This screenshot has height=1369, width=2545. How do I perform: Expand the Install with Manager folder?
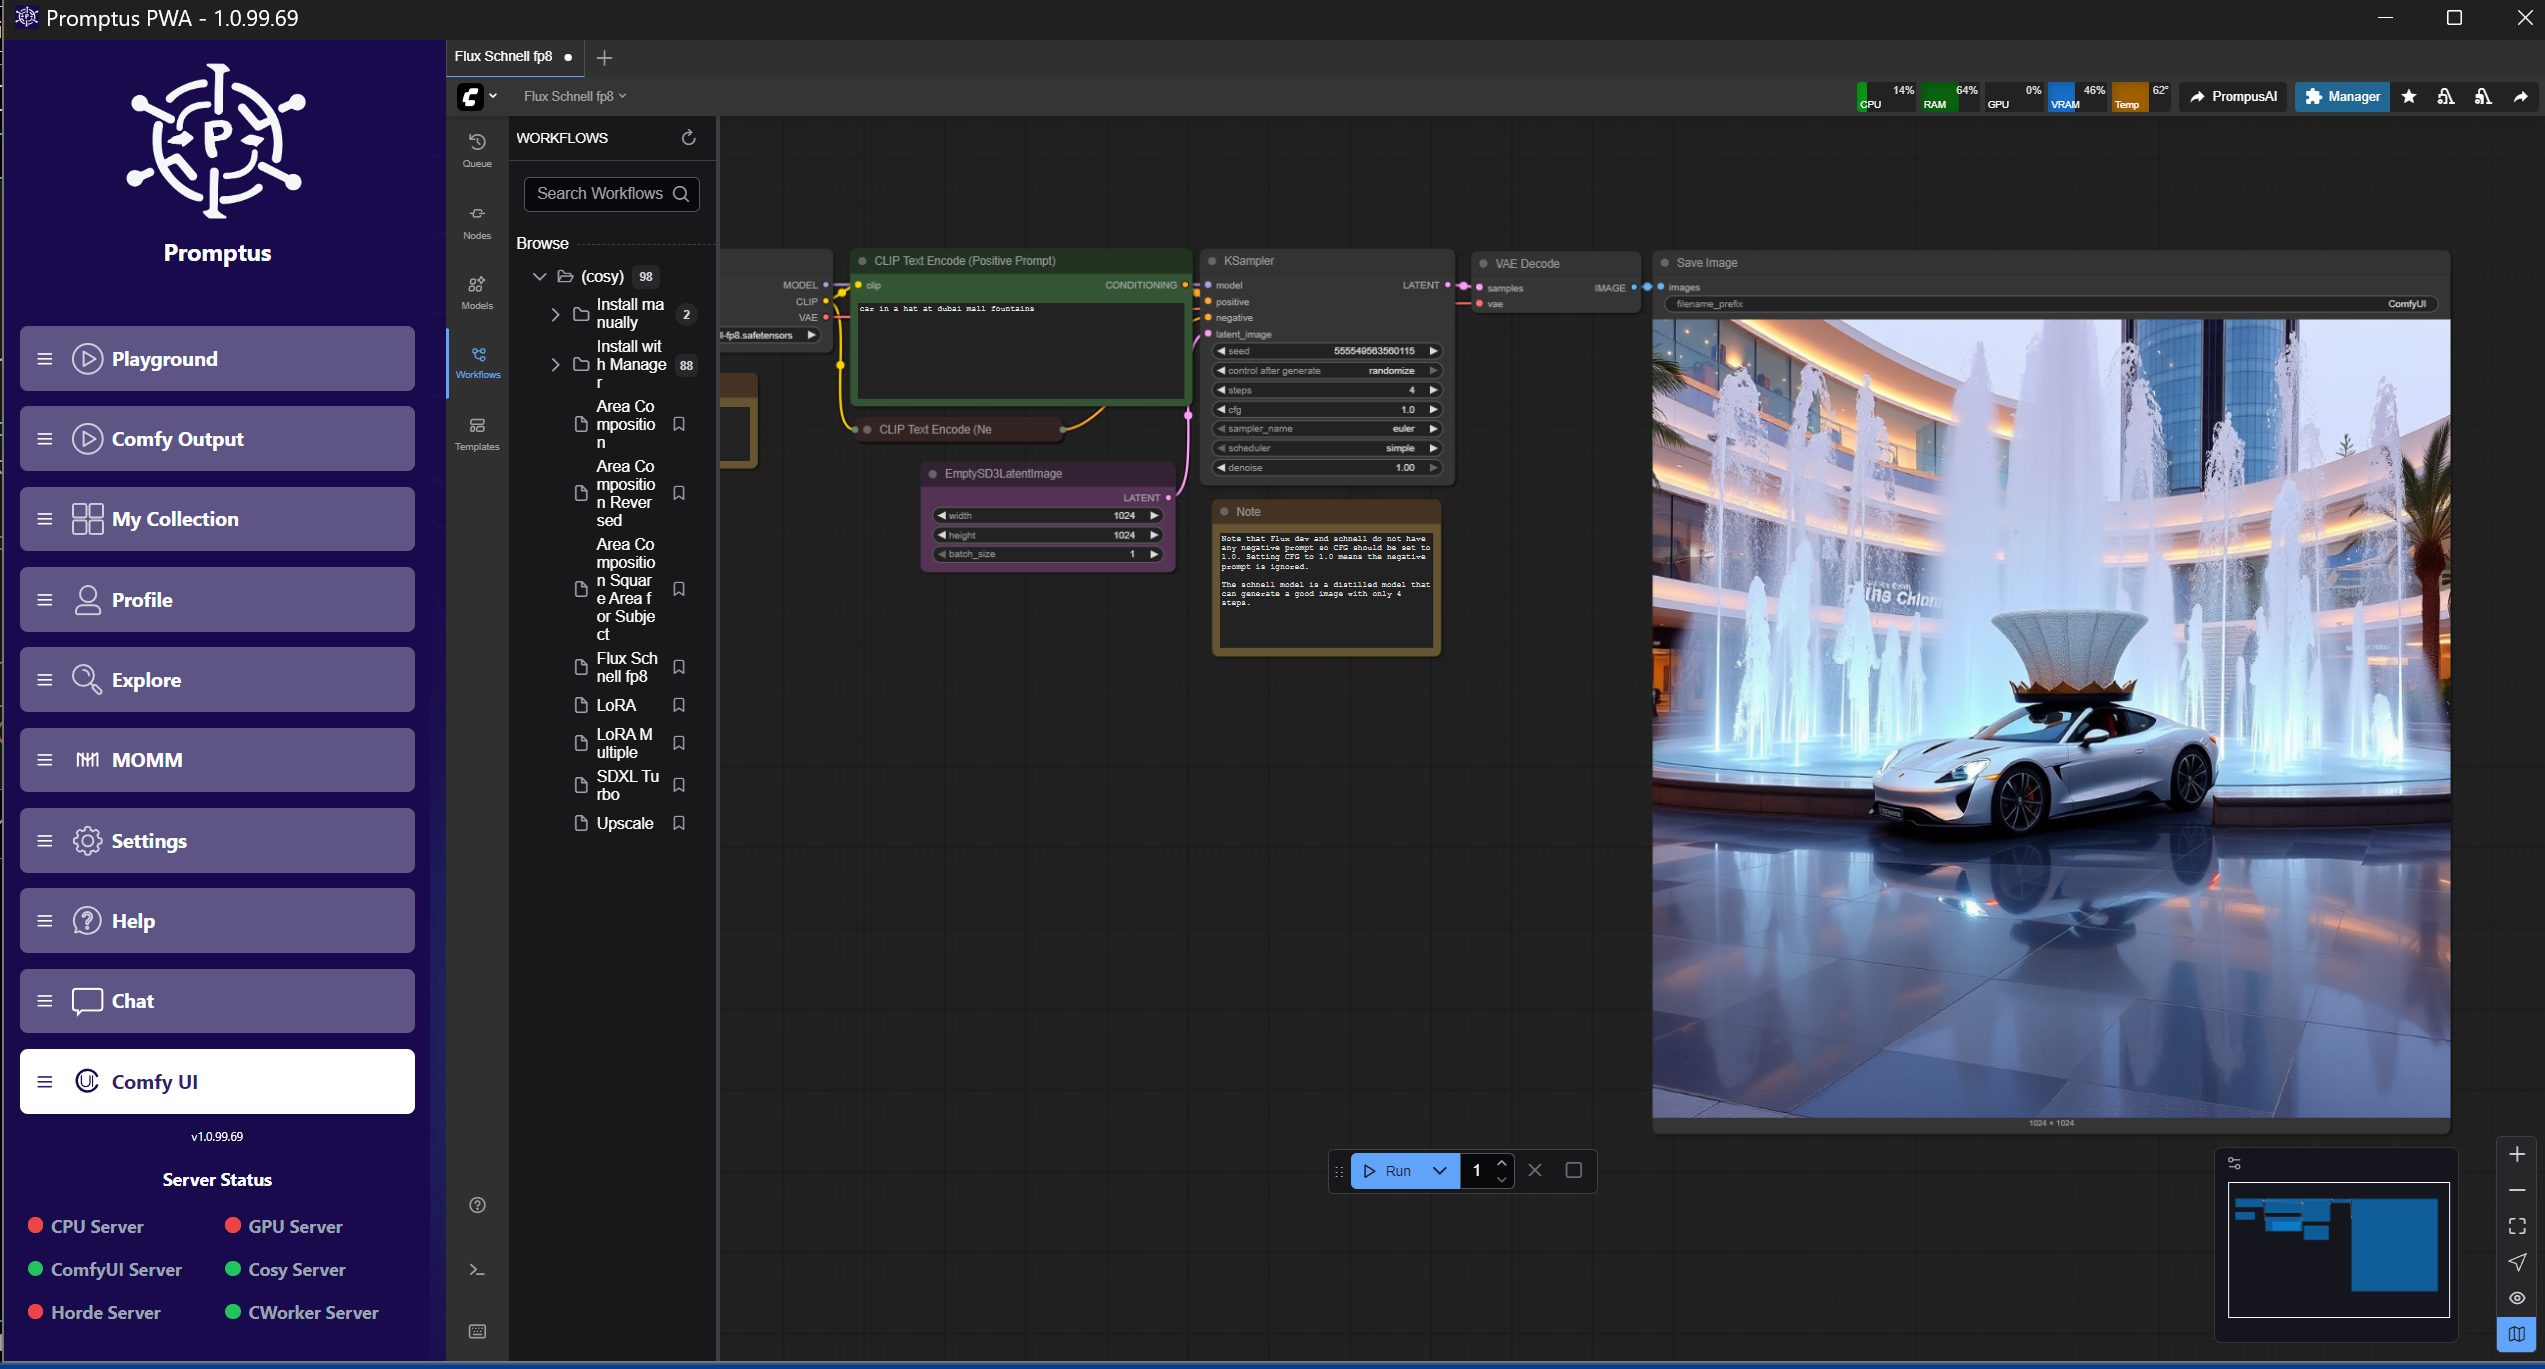point(556,364)
